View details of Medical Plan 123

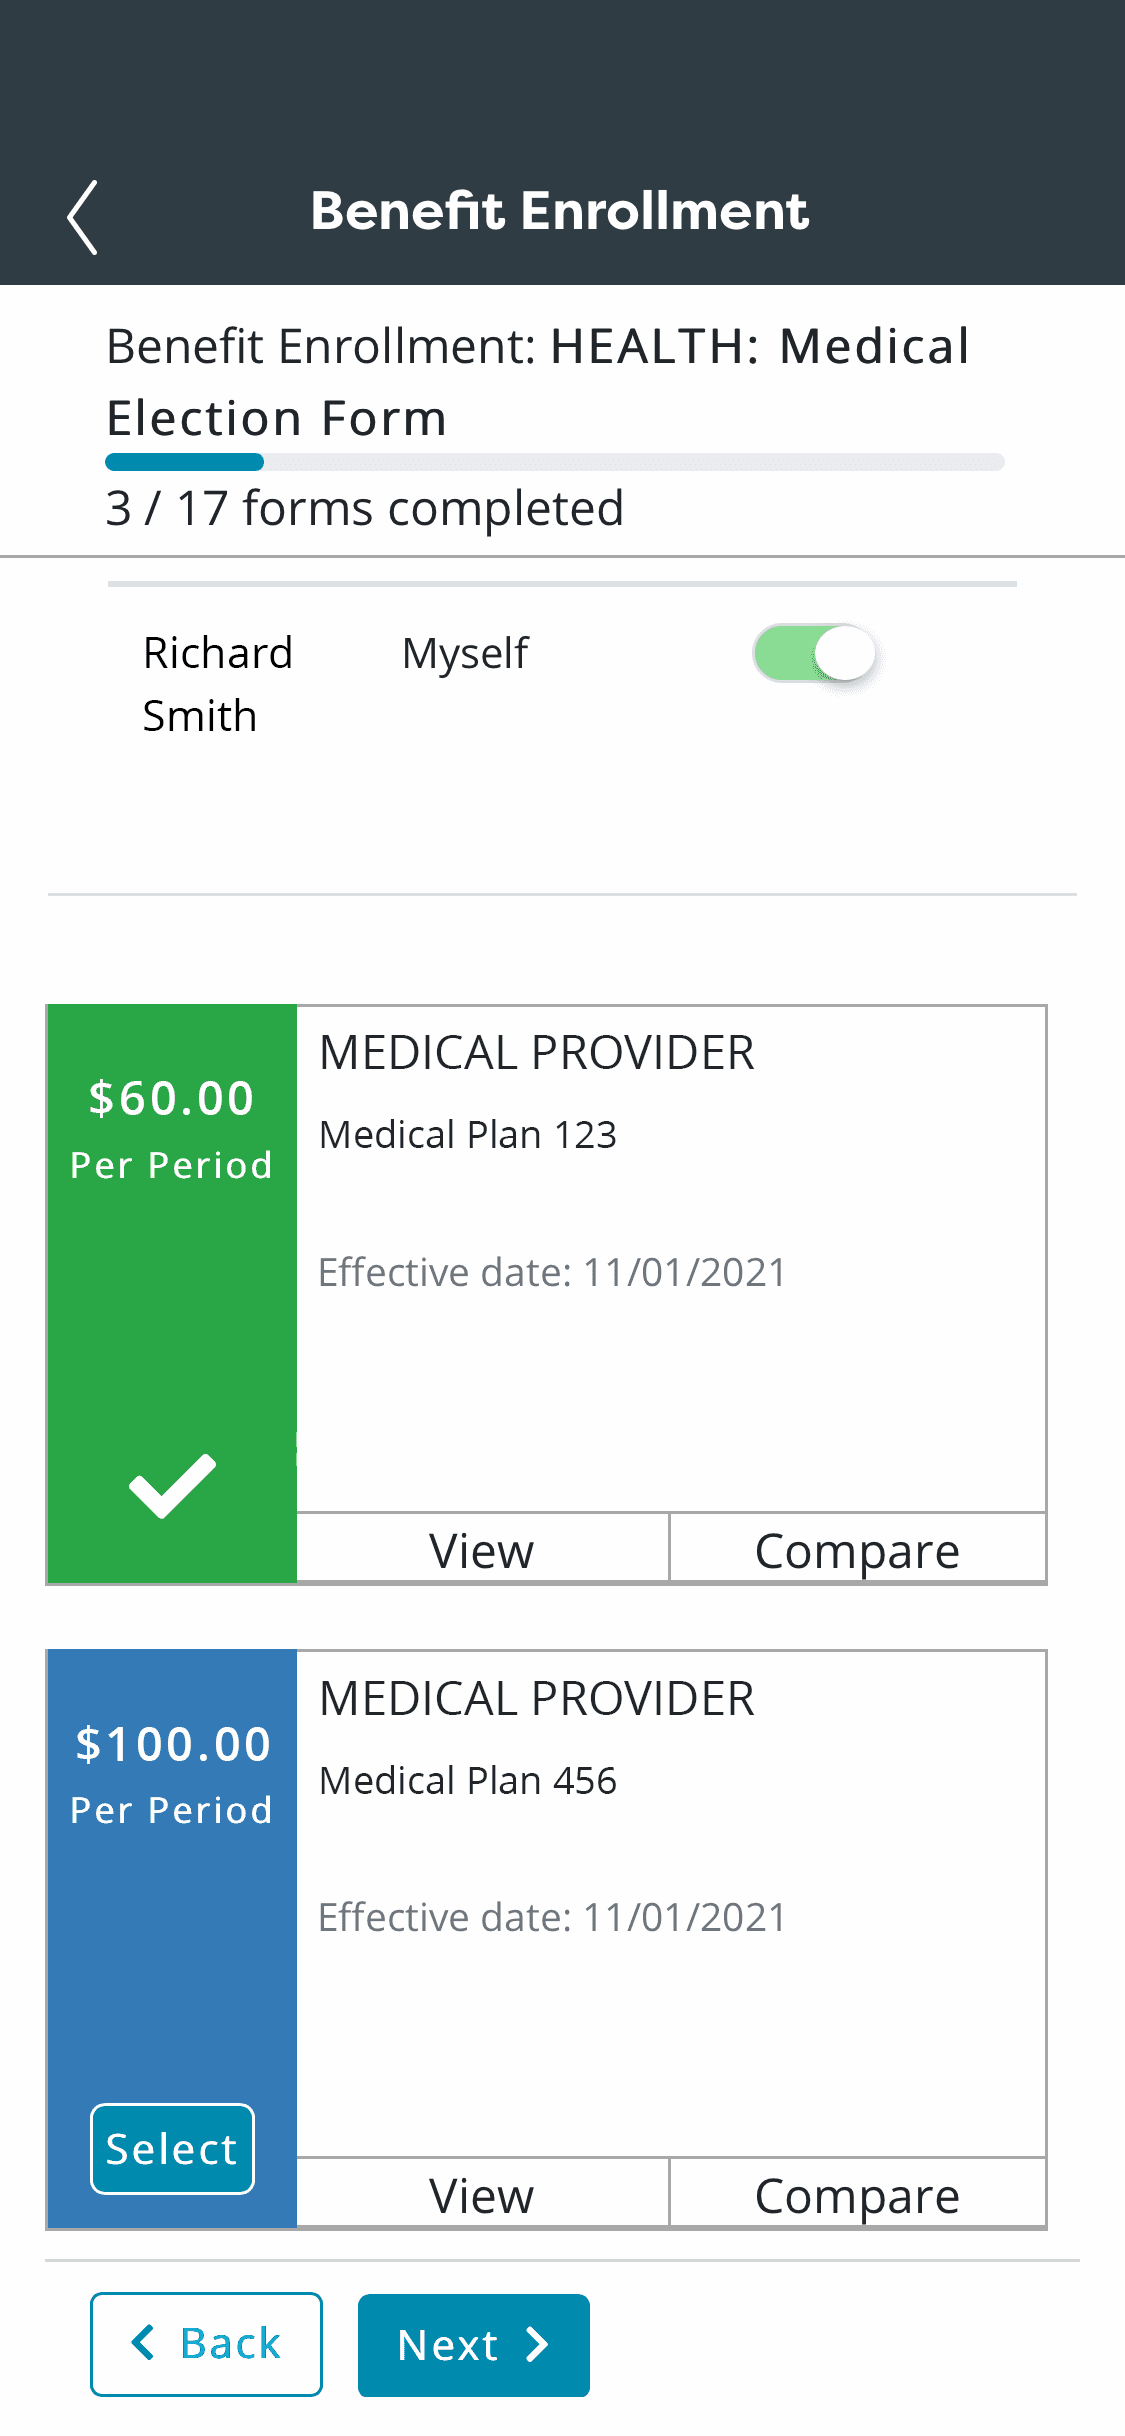click(482, 1550)
